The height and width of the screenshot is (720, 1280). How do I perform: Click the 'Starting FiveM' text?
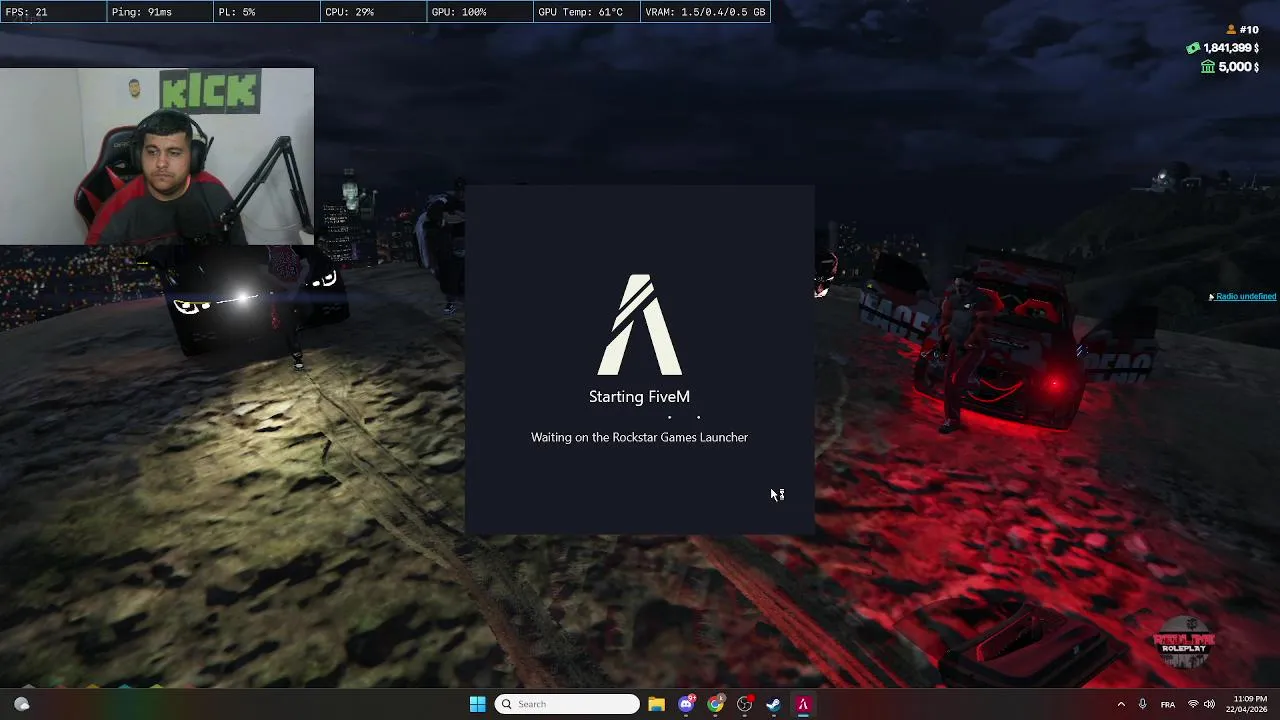click(639, 397)
